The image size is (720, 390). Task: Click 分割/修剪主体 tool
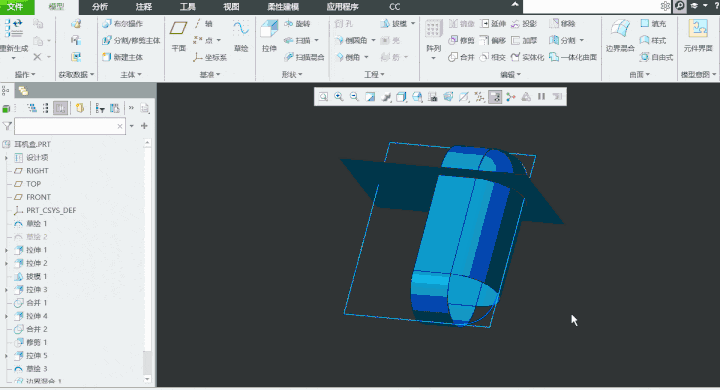[131, 40]
